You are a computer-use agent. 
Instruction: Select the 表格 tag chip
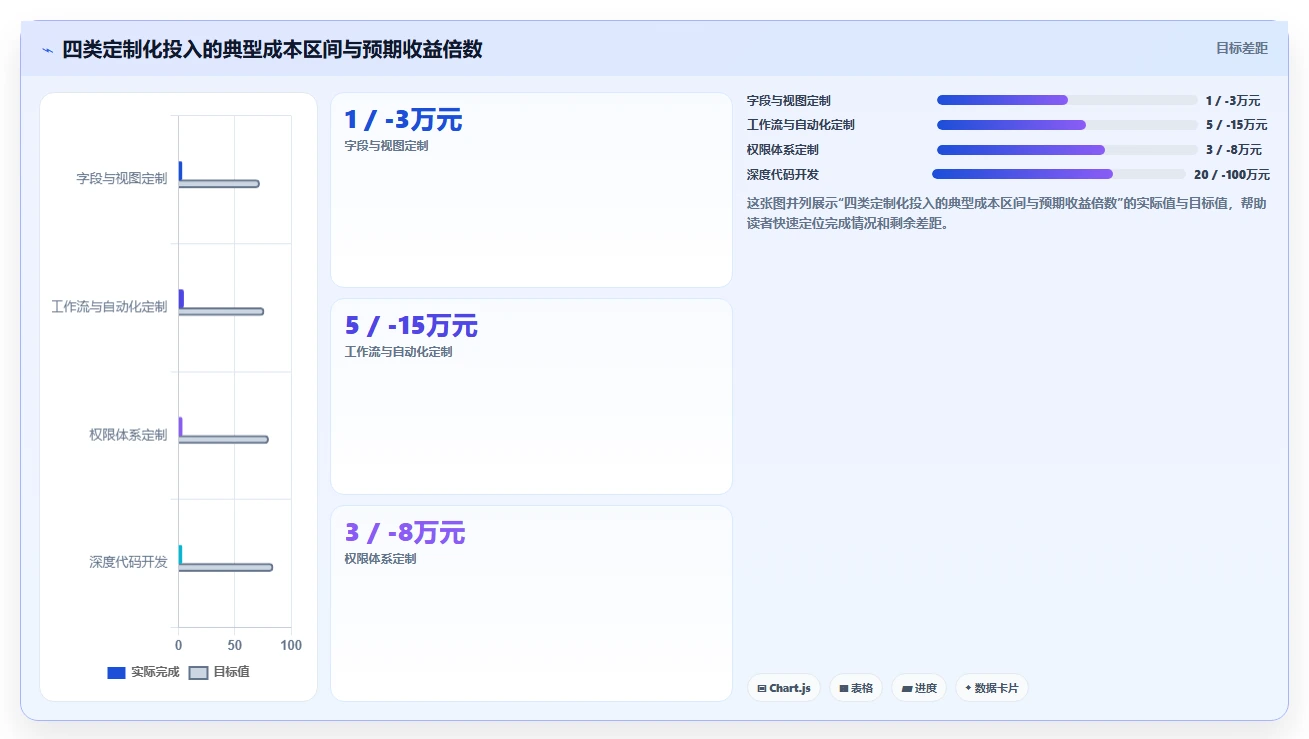[856, 688]
